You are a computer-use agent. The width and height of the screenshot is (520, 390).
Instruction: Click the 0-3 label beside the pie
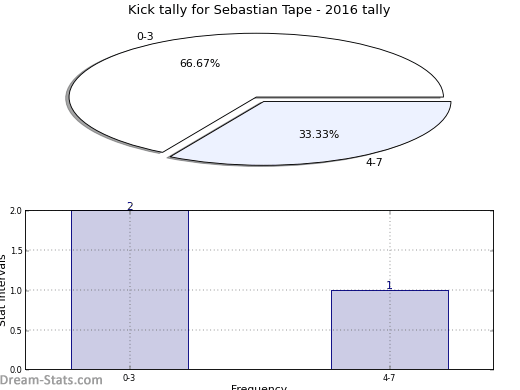(x=145, y=36)
